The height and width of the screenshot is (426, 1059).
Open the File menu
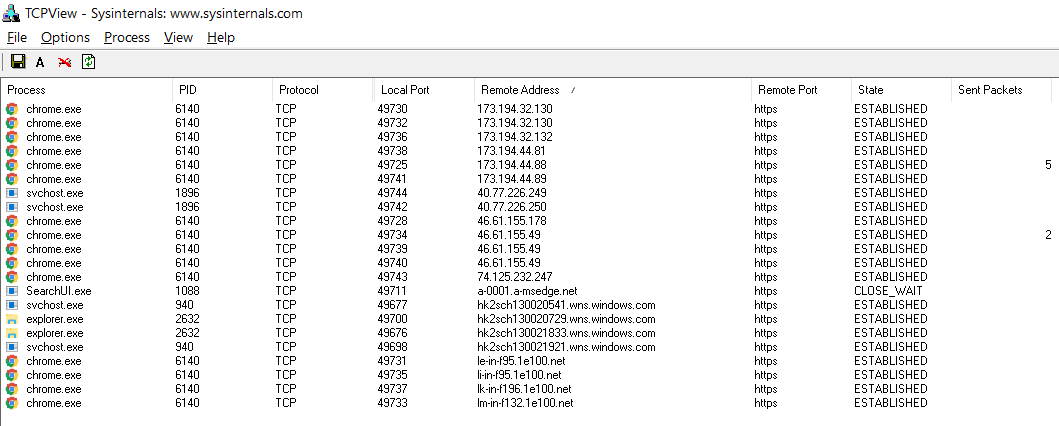tap(17, 37)
